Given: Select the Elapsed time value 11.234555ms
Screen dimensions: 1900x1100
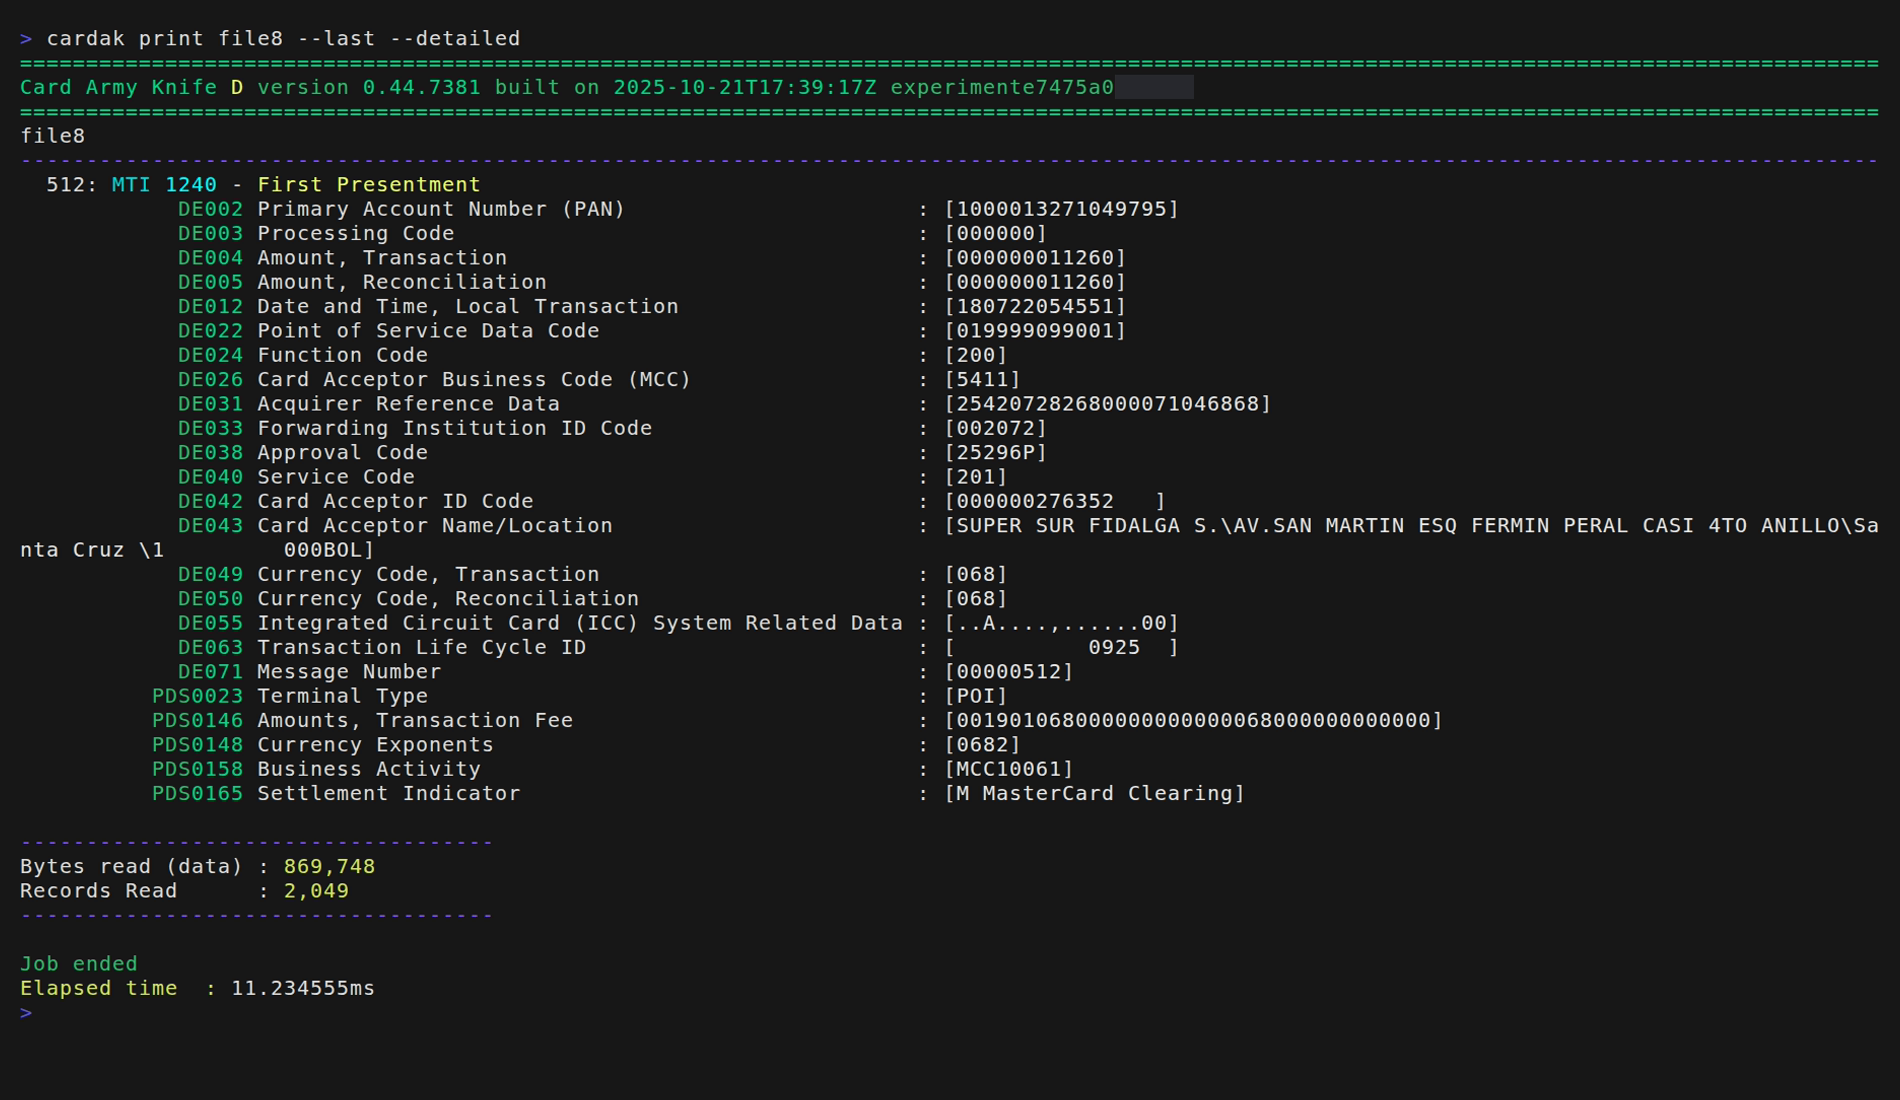Looking at the screenshot, I should (x=302, y=988).
